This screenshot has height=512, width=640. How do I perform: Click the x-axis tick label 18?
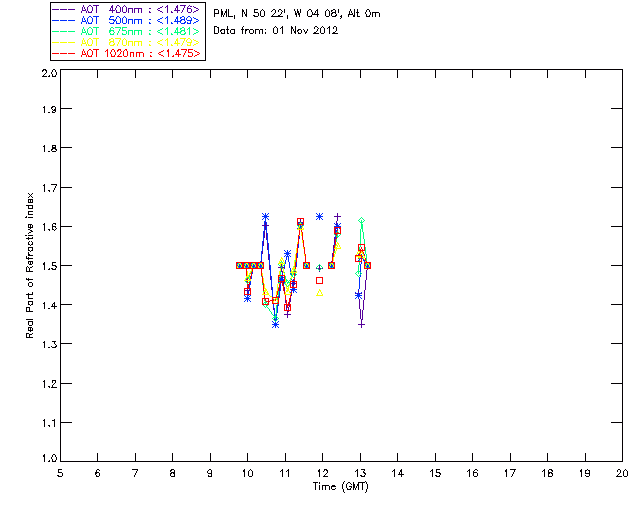[x=547, y=473]
